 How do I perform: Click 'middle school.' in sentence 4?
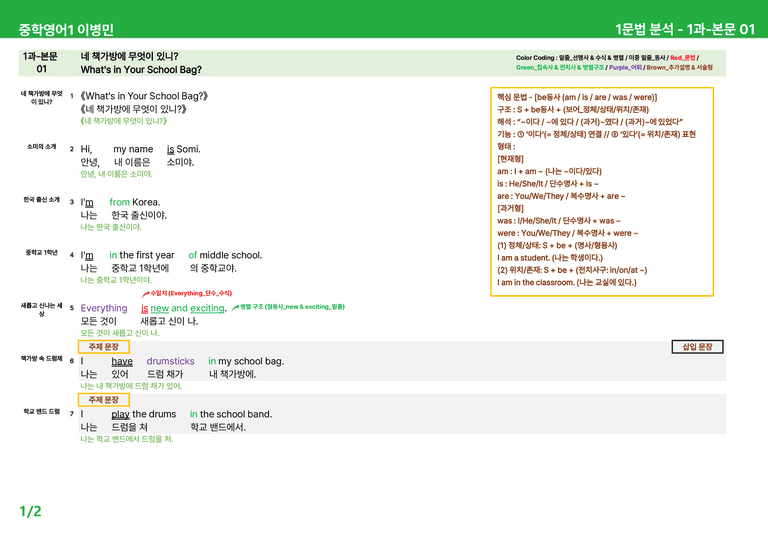pos(231,255)
